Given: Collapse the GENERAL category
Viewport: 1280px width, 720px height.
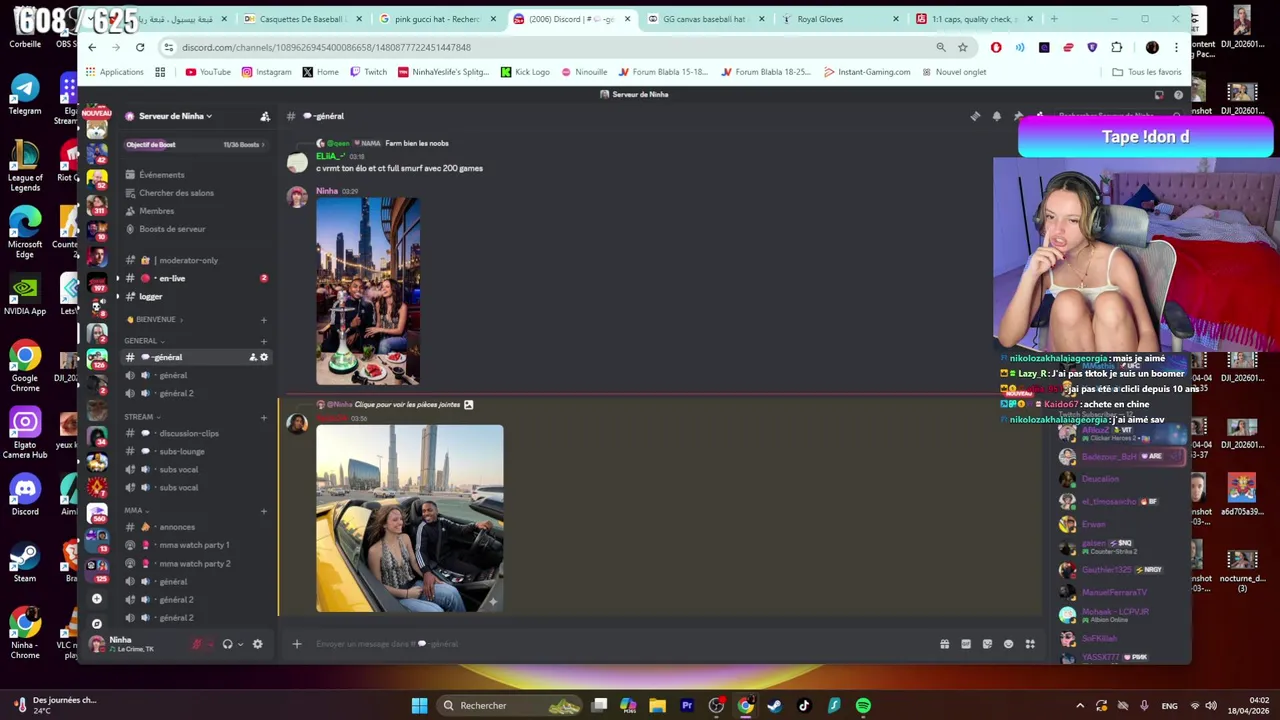Looking at the screenshot, I should (145, 341).
